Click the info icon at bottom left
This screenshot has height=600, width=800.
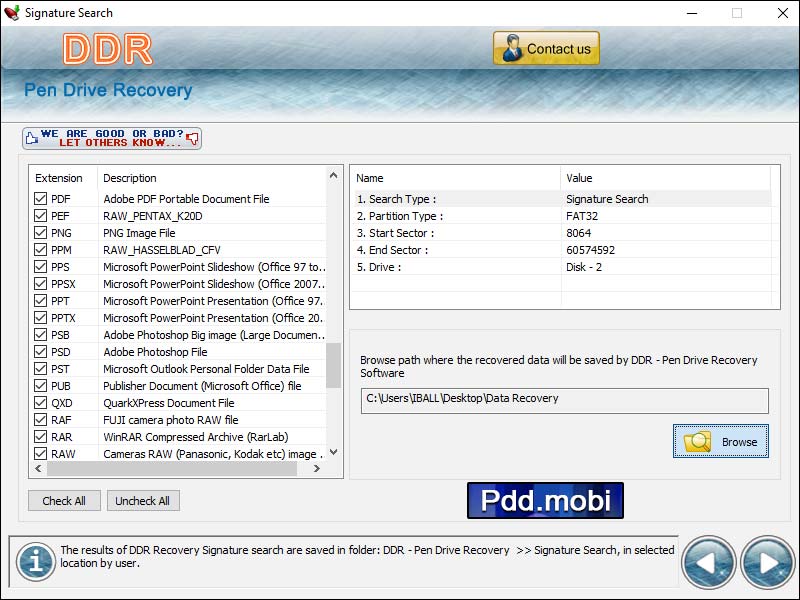pyautogui.click(x=36, y=562)
